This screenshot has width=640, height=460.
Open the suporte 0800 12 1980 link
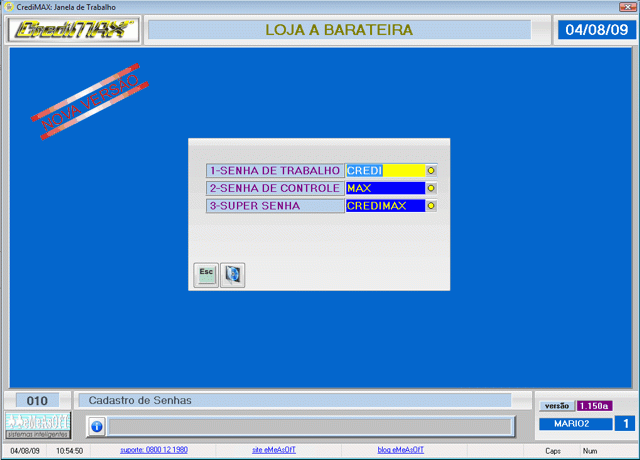[x=154, y=451]
